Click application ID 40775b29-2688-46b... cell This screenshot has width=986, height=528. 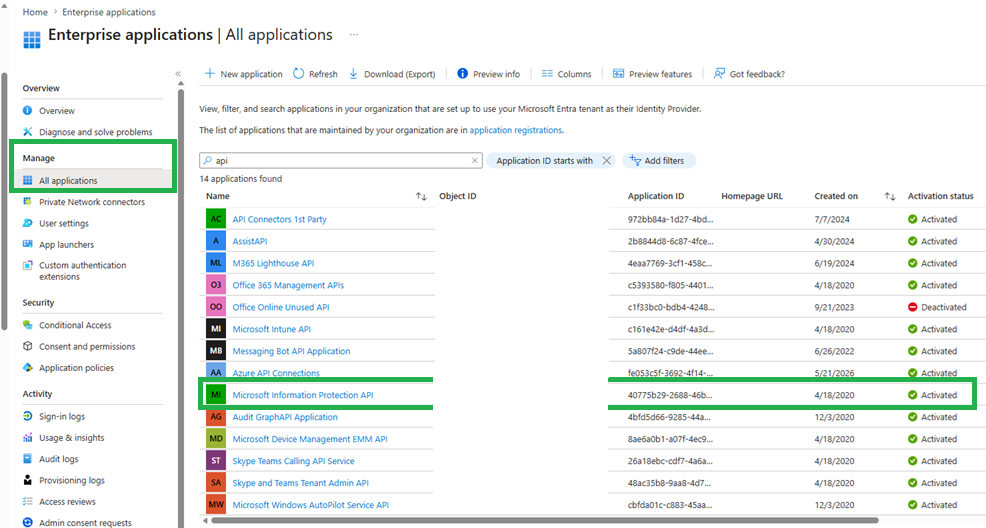tap(670, 395)
